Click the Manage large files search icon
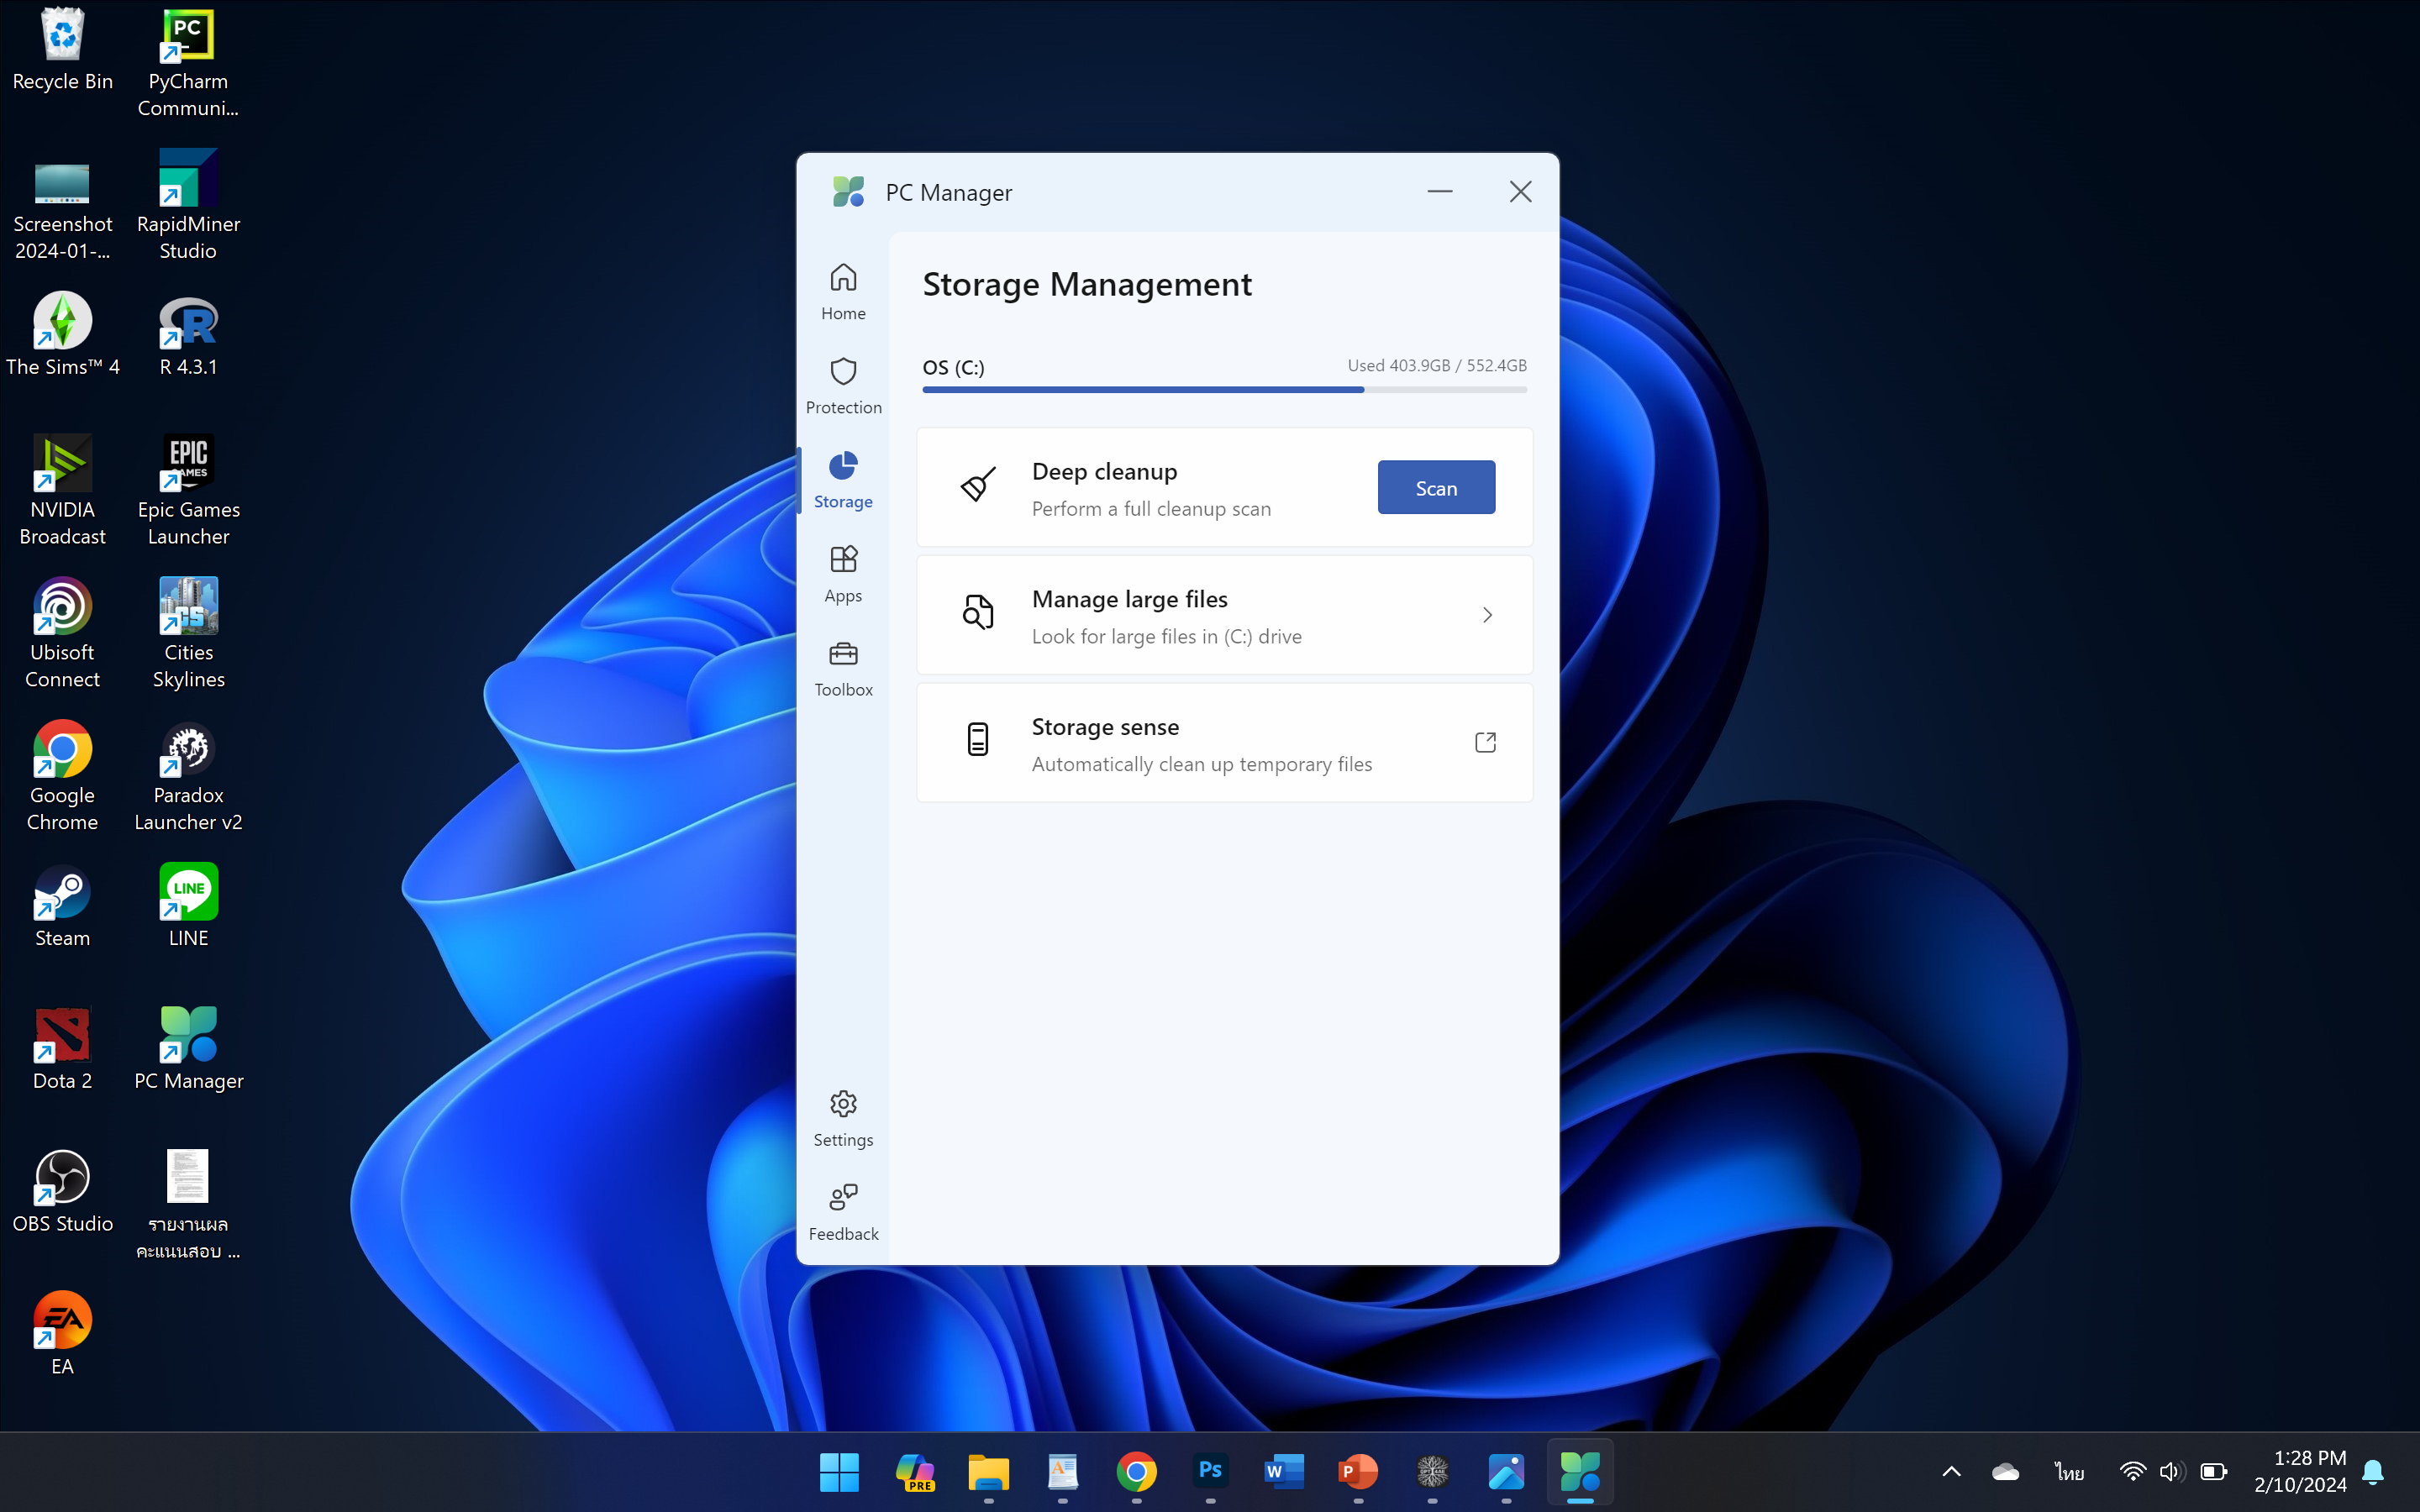Viewport: 2420px width, 1512px height. point(977,612)
